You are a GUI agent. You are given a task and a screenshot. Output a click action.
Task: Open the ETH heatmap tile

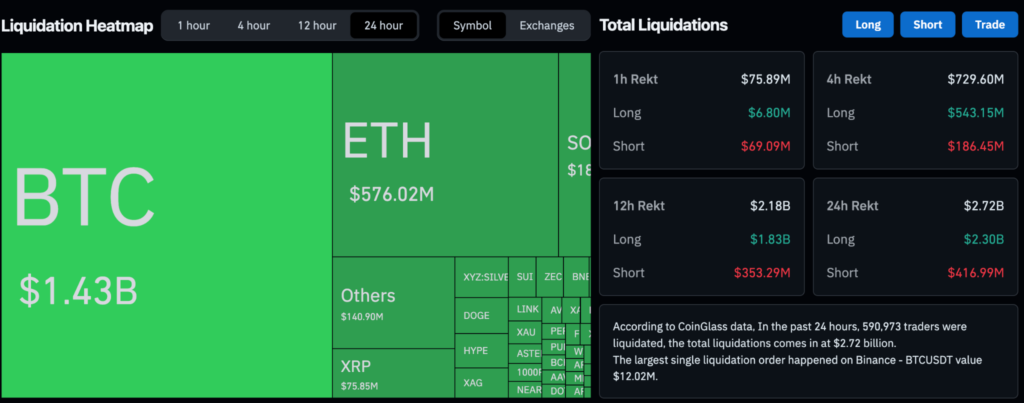click(444, 155)
